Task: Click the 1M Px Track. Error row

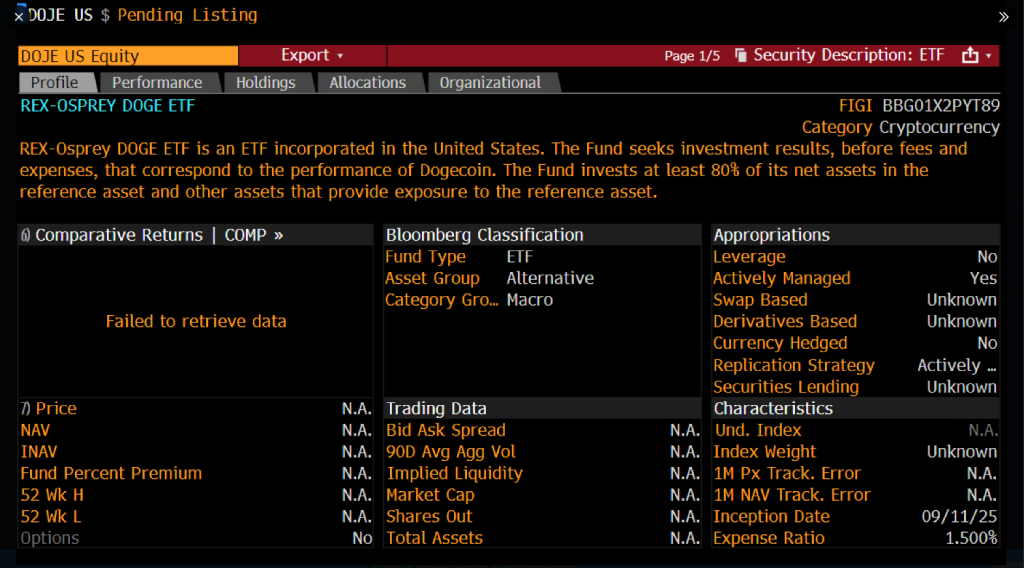Action: pyautogui.click(x=856, y=473)
